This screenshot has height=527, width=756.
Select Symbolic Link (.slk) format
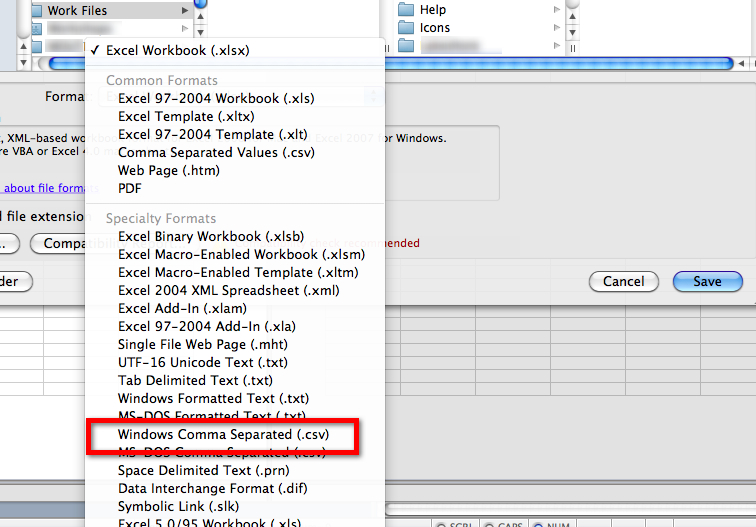click(178, 506)
